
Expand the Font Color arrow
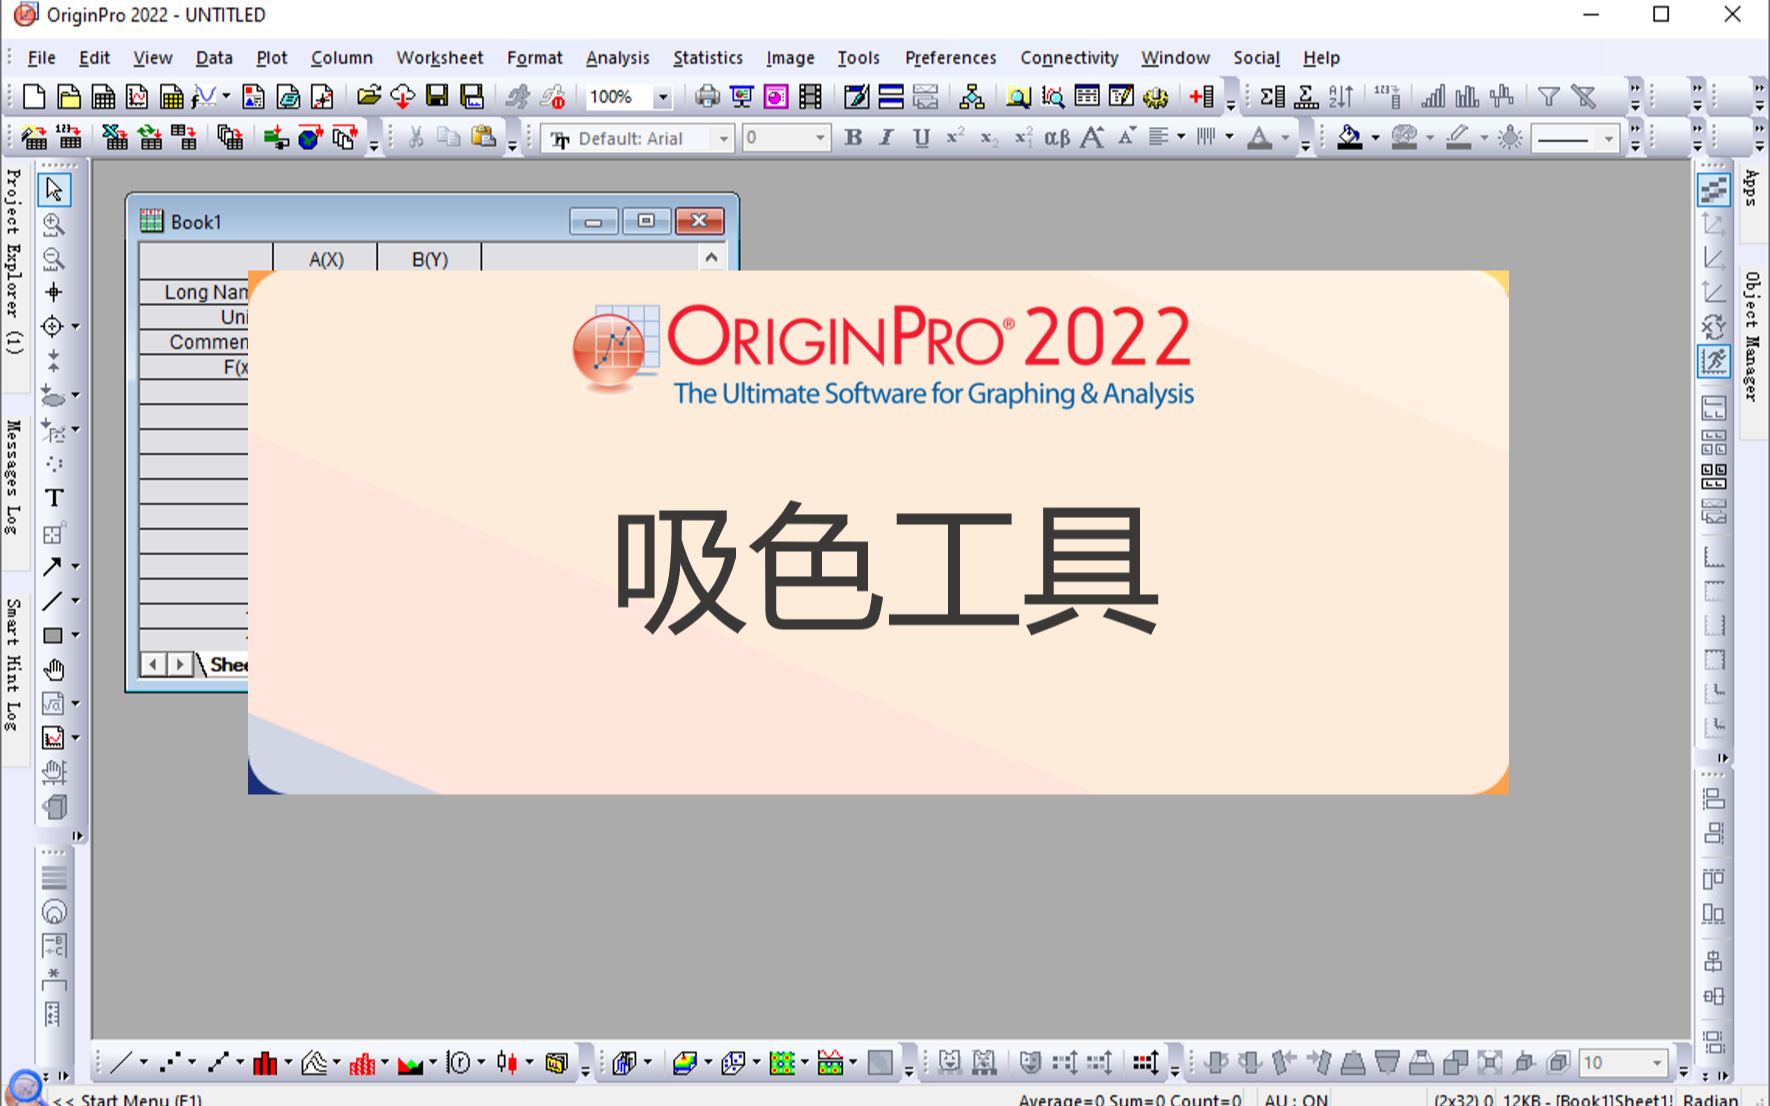(1285, 138)
